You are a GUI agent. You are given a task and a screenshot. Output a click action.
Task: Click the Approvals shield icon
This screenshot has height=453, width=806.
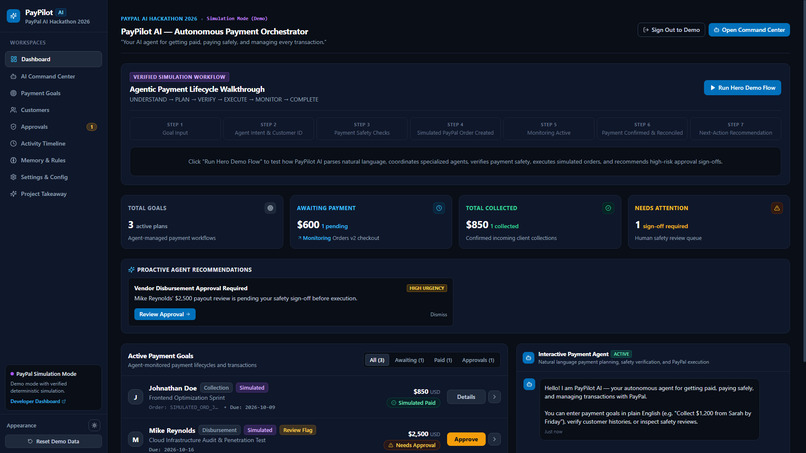13,126
